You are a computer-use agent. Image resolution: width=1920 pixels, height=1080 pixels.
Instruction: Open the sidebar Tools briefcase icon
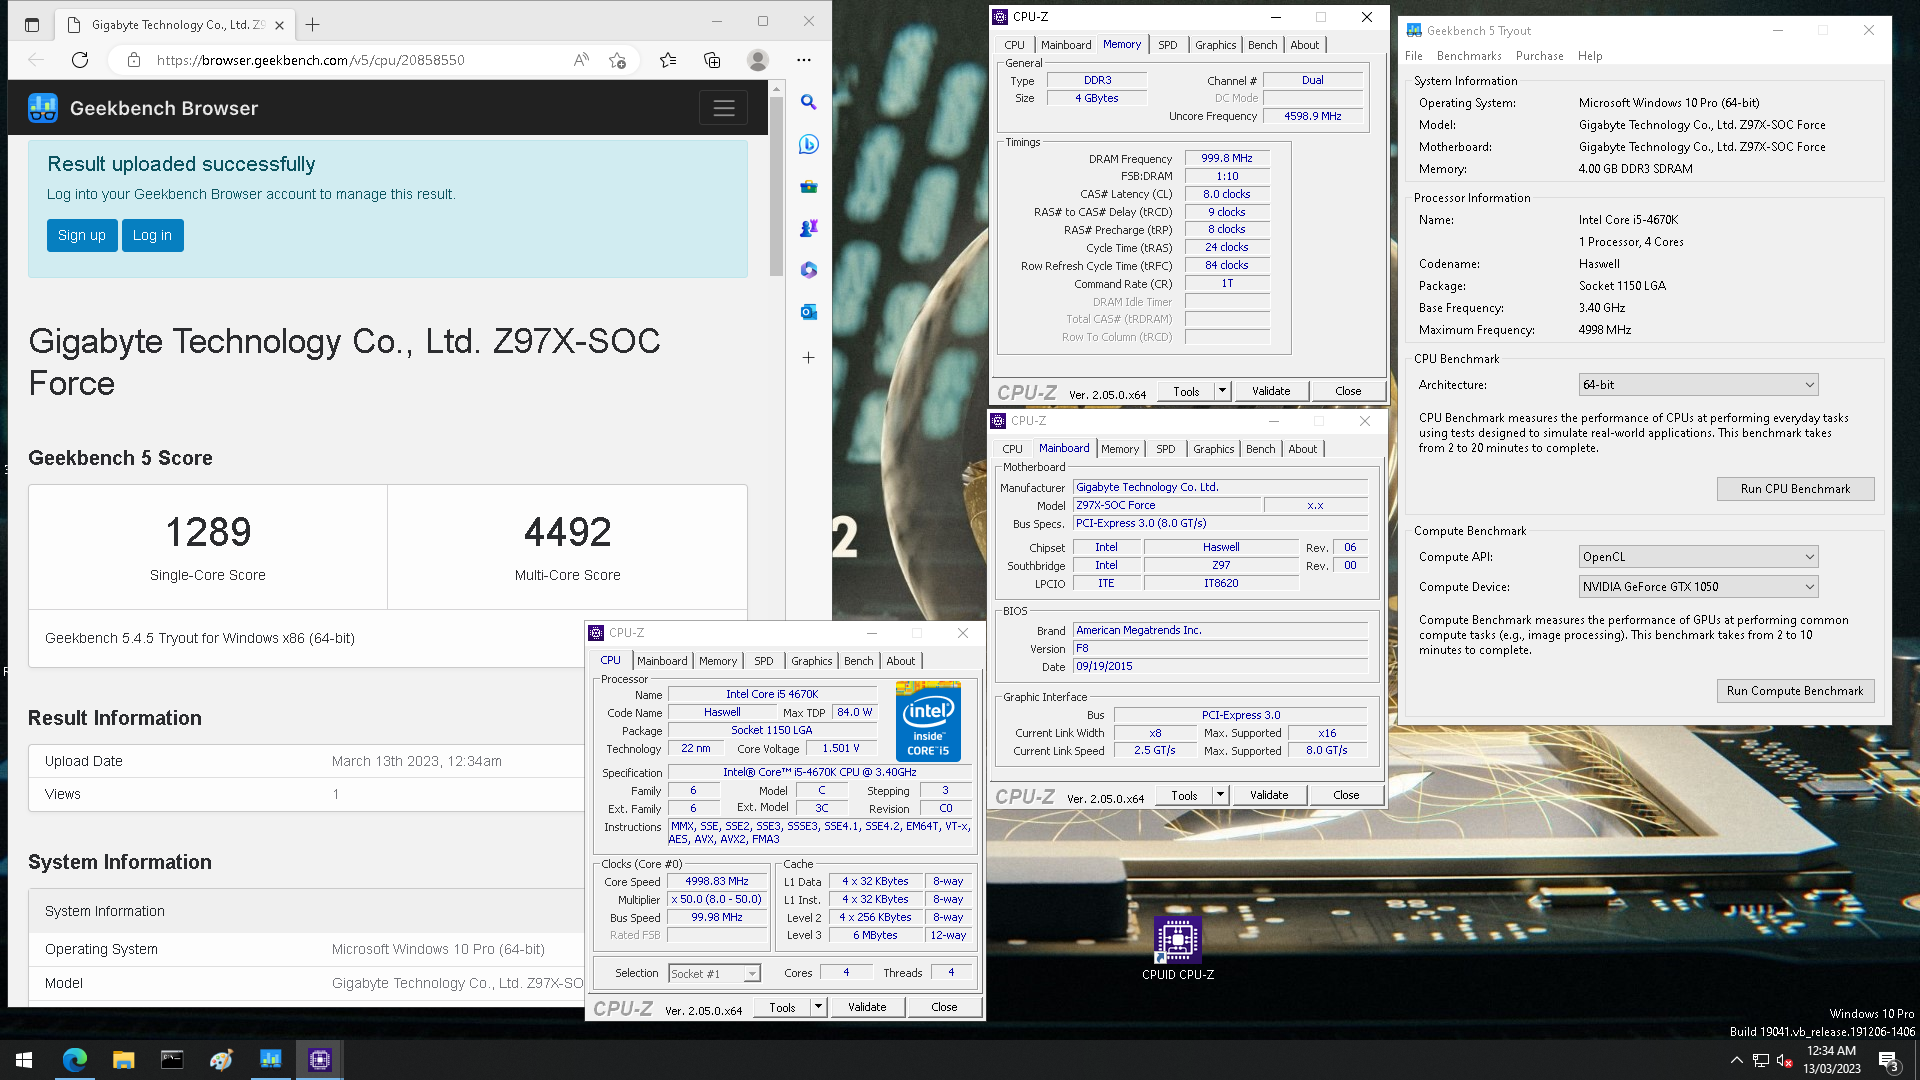tap(808, 186)
